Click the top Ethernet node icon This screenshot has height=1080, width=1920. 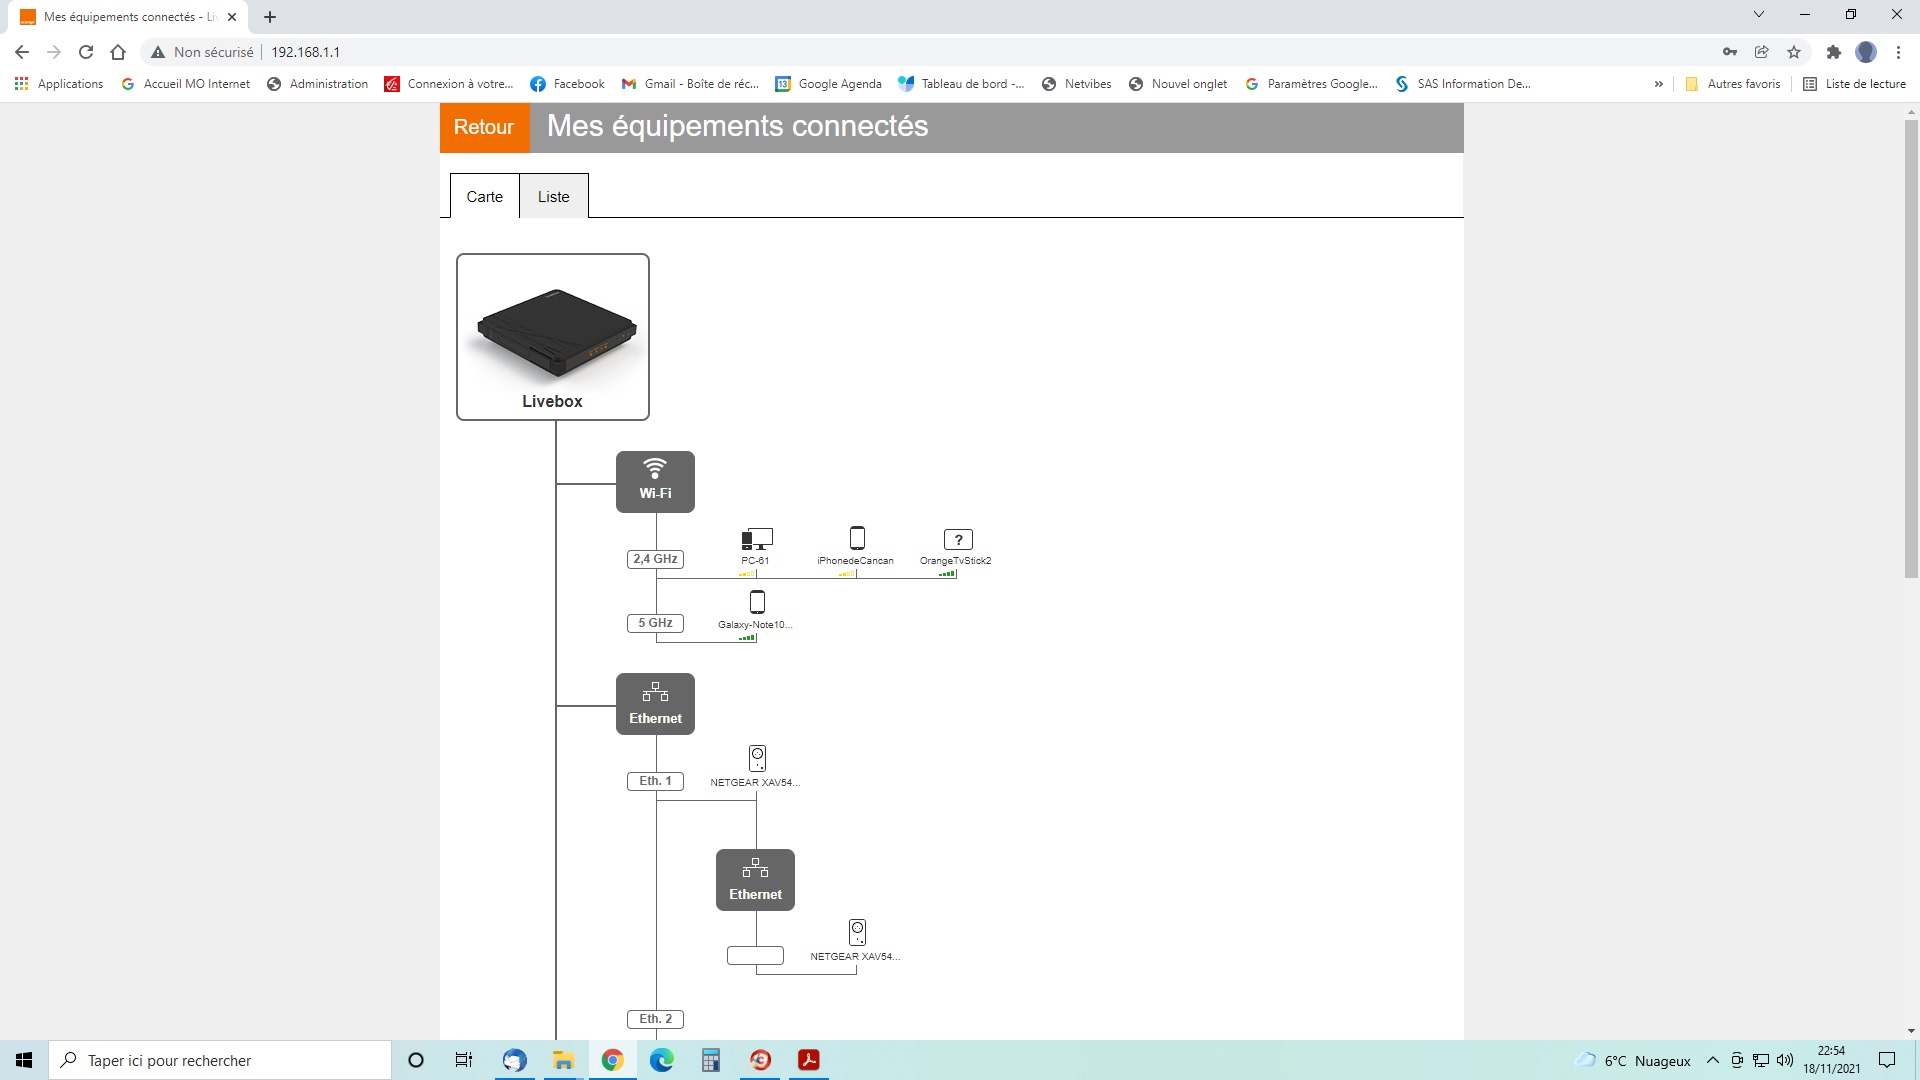pos(655,704)
